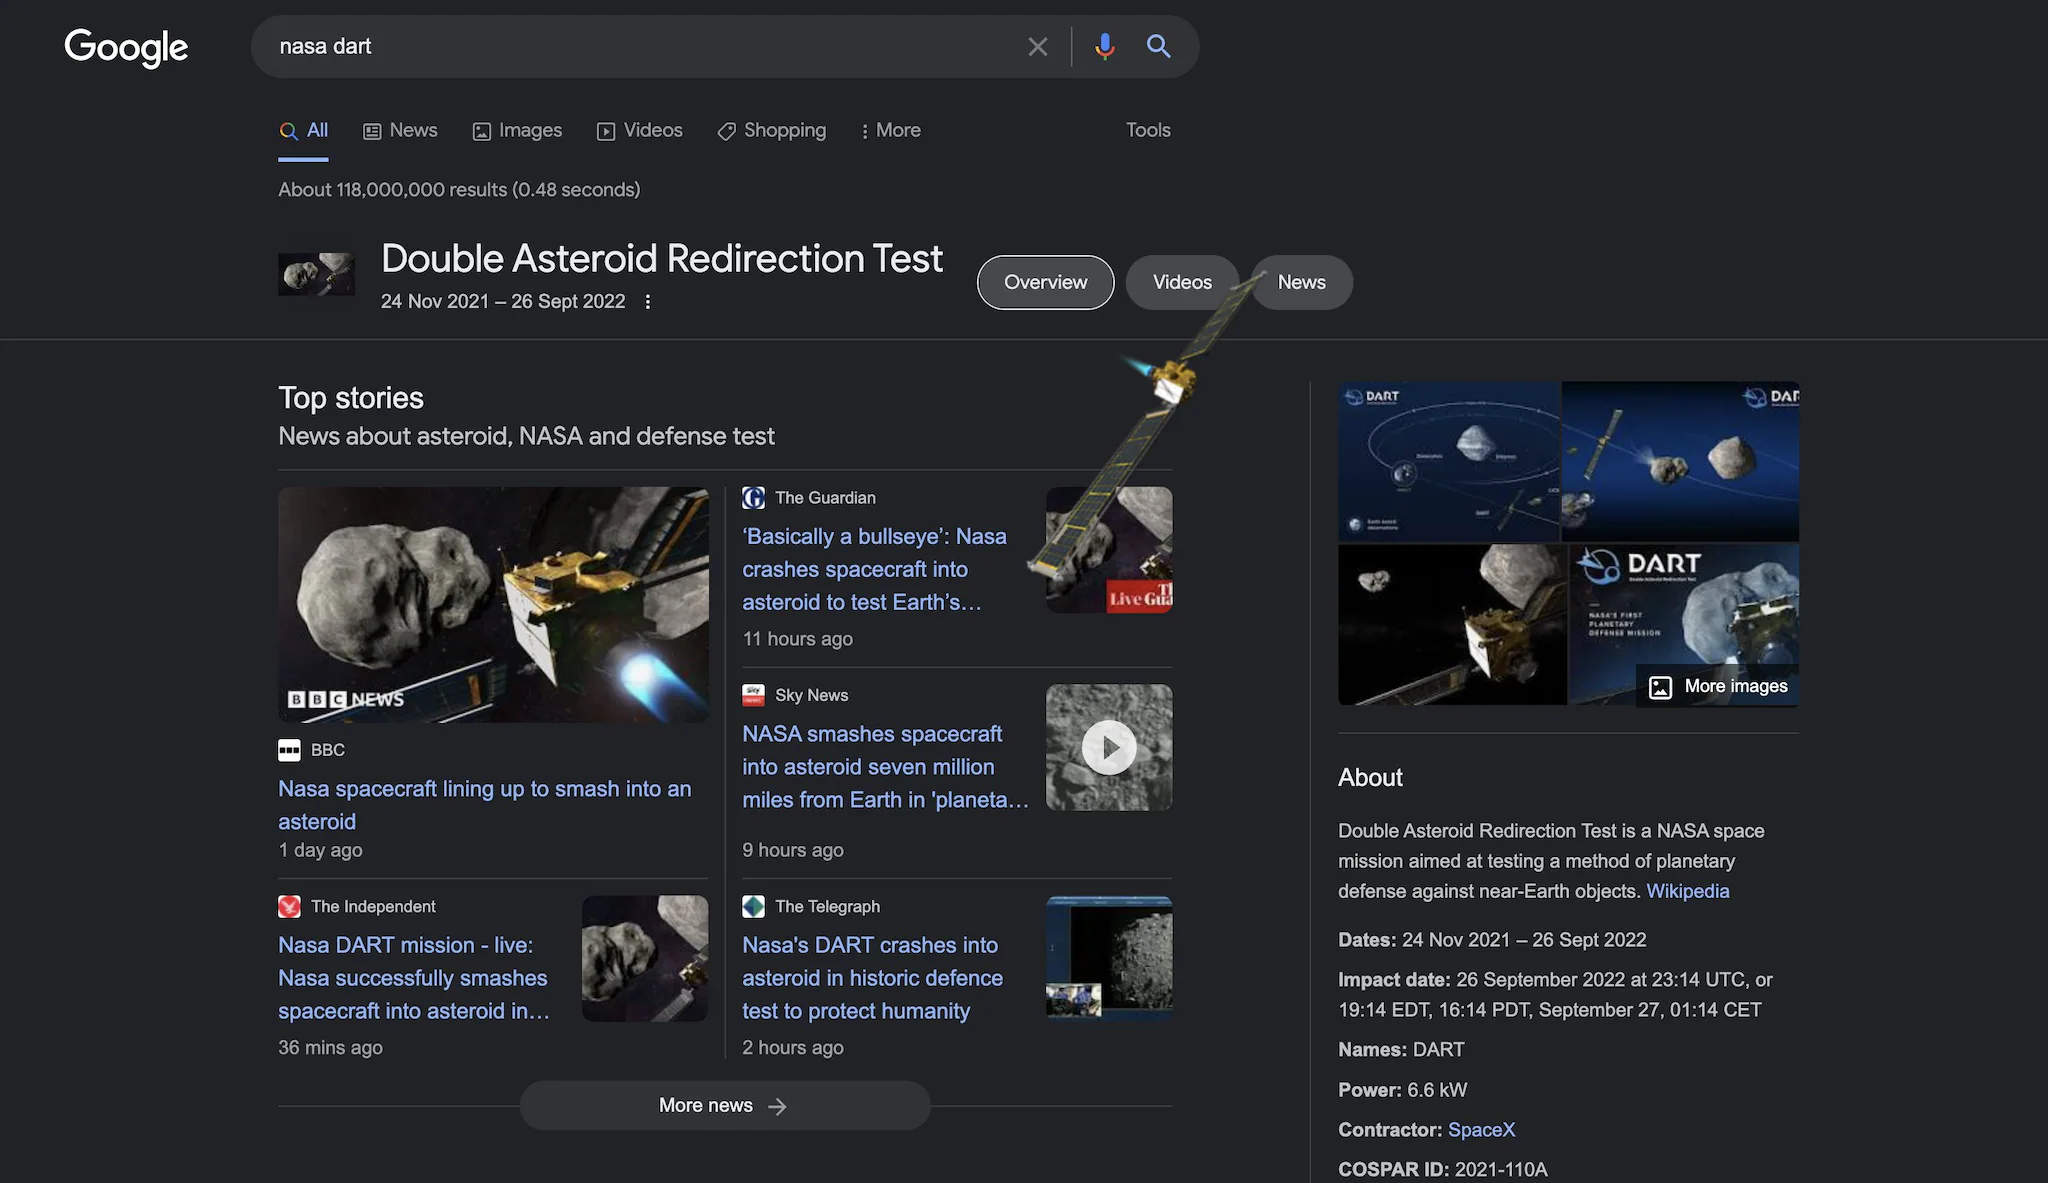Viewport: 2048px width, 1183px height.
Task: Open 'Nasa DART mission - live' article
Action: point(414,978)
